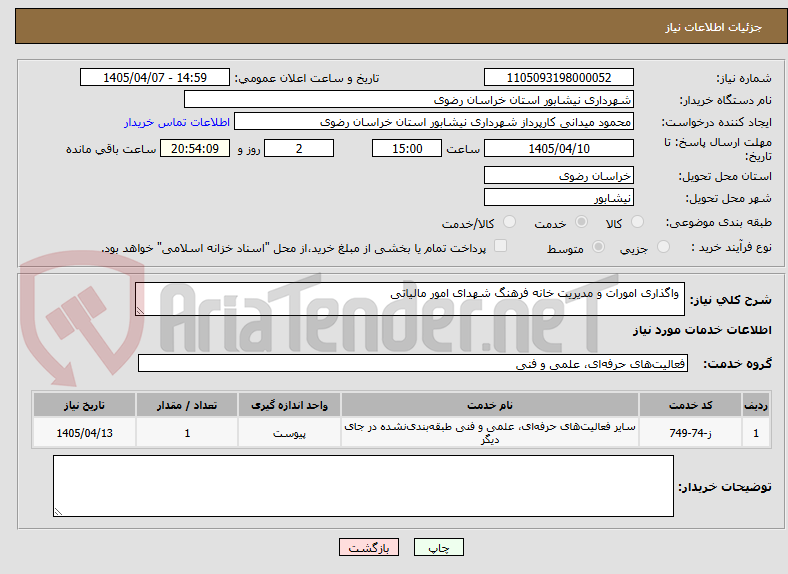Click the طبقه بندی موضوعی label
The image size is (788, 574).
click(x=719, y=222)
